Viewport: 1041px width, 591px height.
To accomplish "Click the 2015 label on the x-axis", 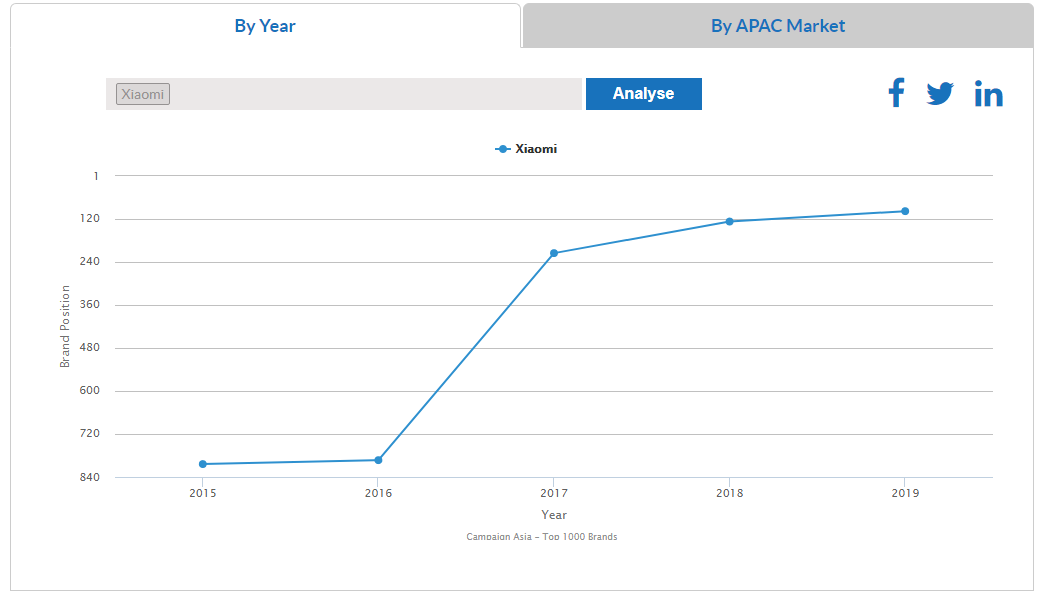I will coord(203,493).
